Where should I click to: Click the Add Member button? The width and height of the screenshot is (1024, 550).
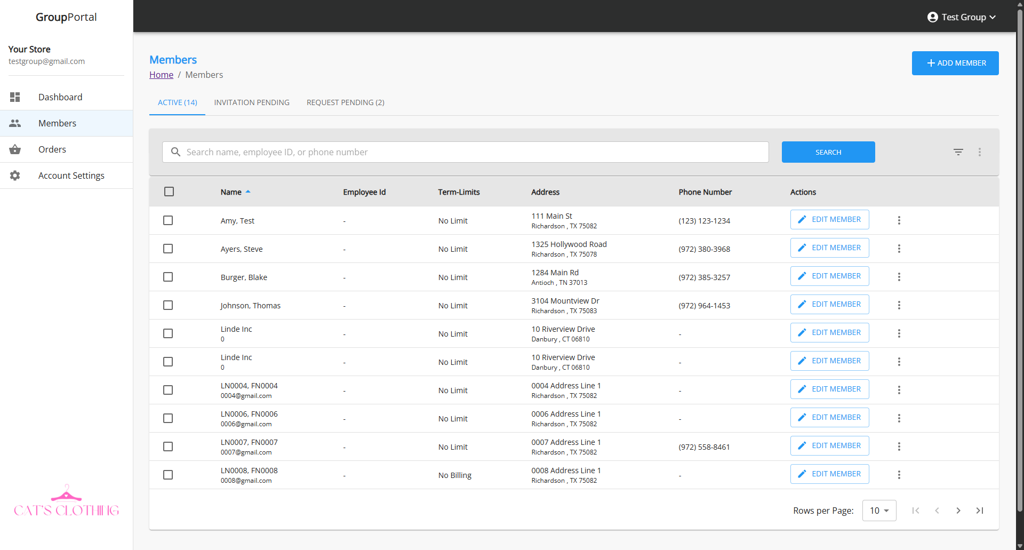point(955,63)
